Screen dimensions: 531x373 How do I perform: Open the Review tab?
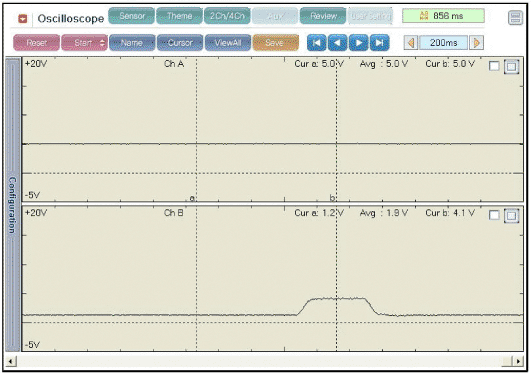(x=323, y=16)
